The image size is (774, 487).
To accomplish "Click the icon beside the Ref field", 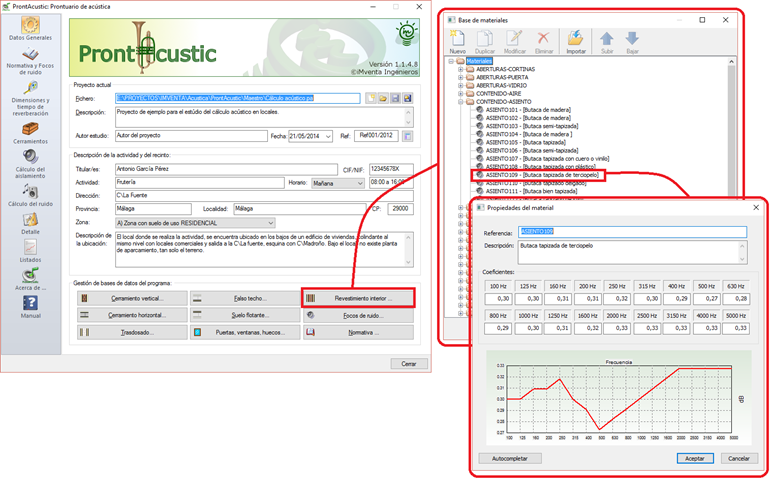I will 408,136.
